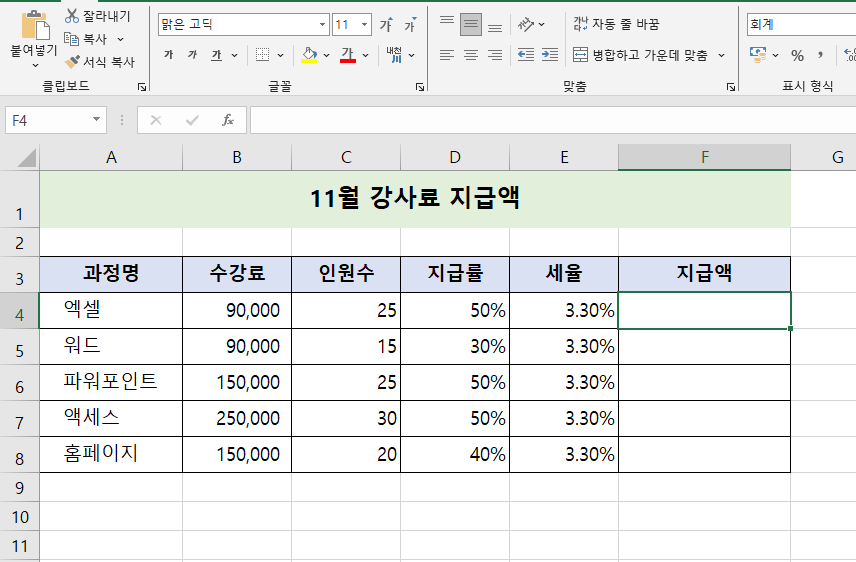Screen dimensions: 856x562
Task: Click cell with 250,000
Action: click(237, 418)
